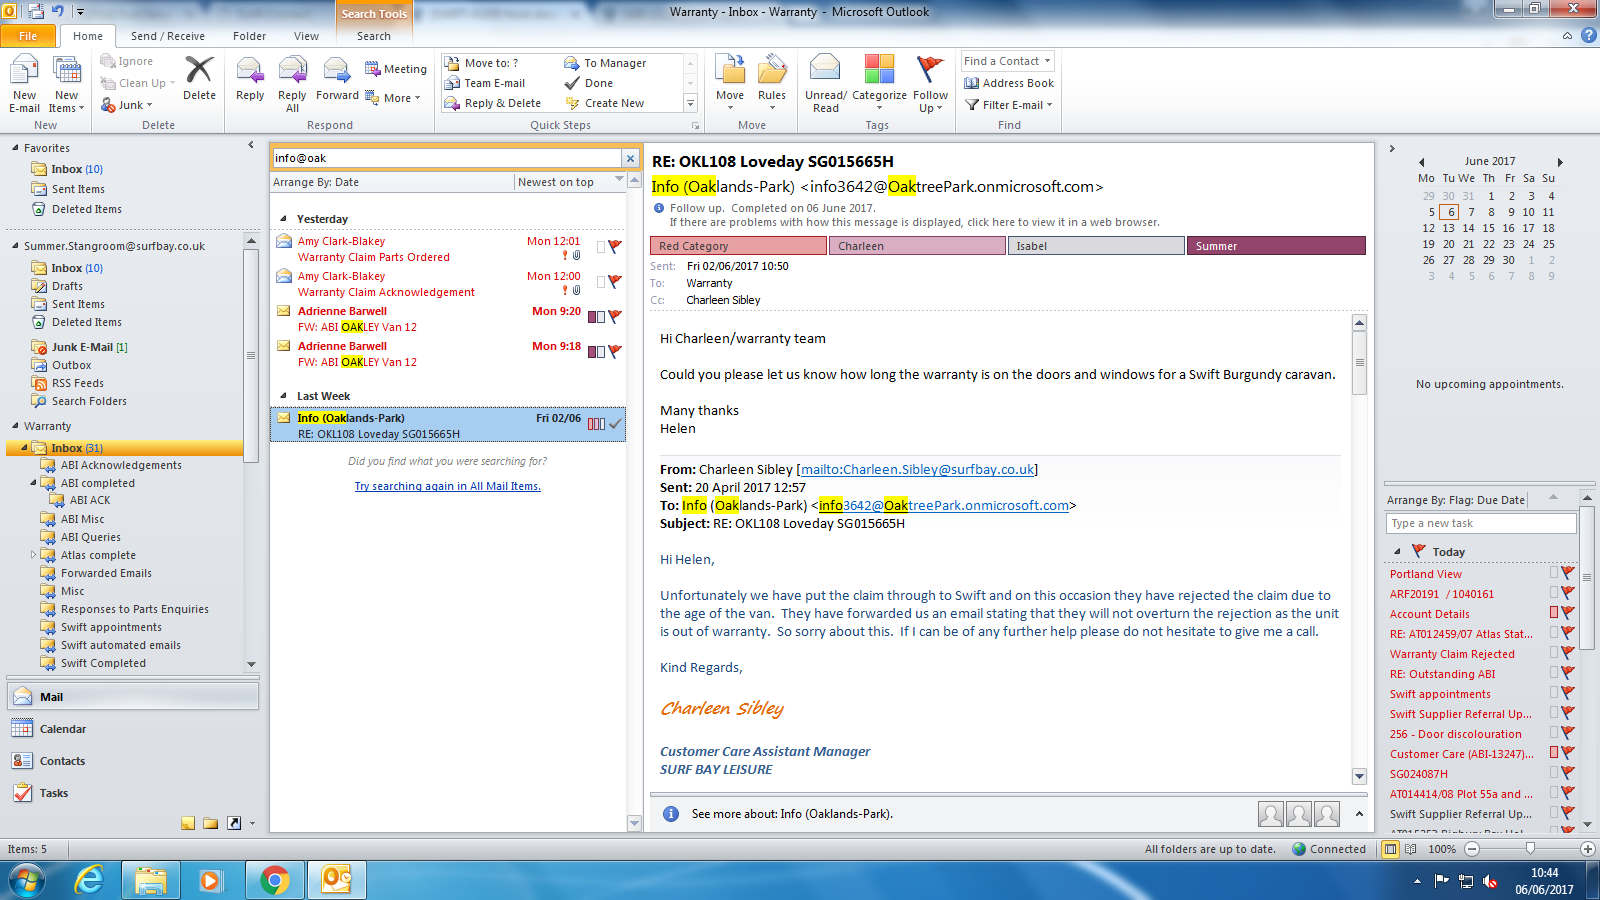Open the Tasks navigation pane
1600x900 pixels.
tap(133, 793)
